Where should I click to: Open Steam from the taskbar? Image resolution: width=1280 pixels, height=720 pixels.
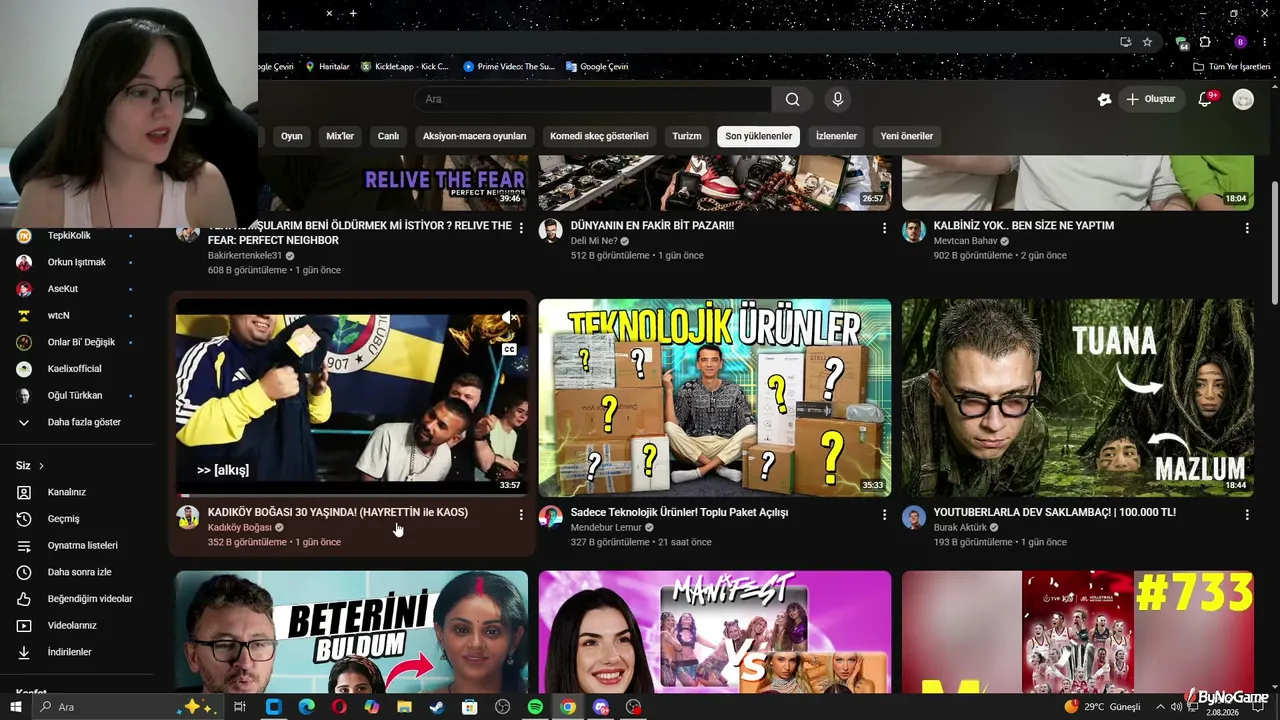(437, 707)
